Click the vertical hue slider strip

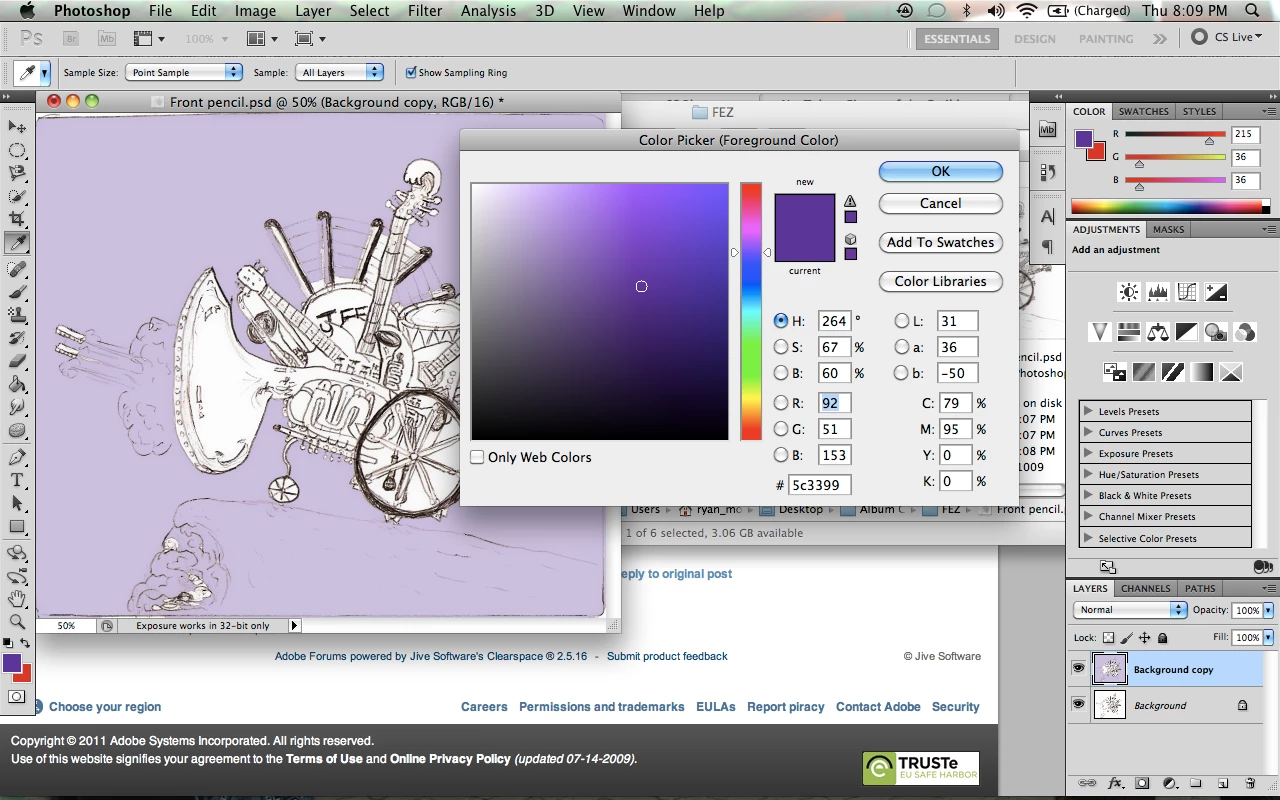751,311
